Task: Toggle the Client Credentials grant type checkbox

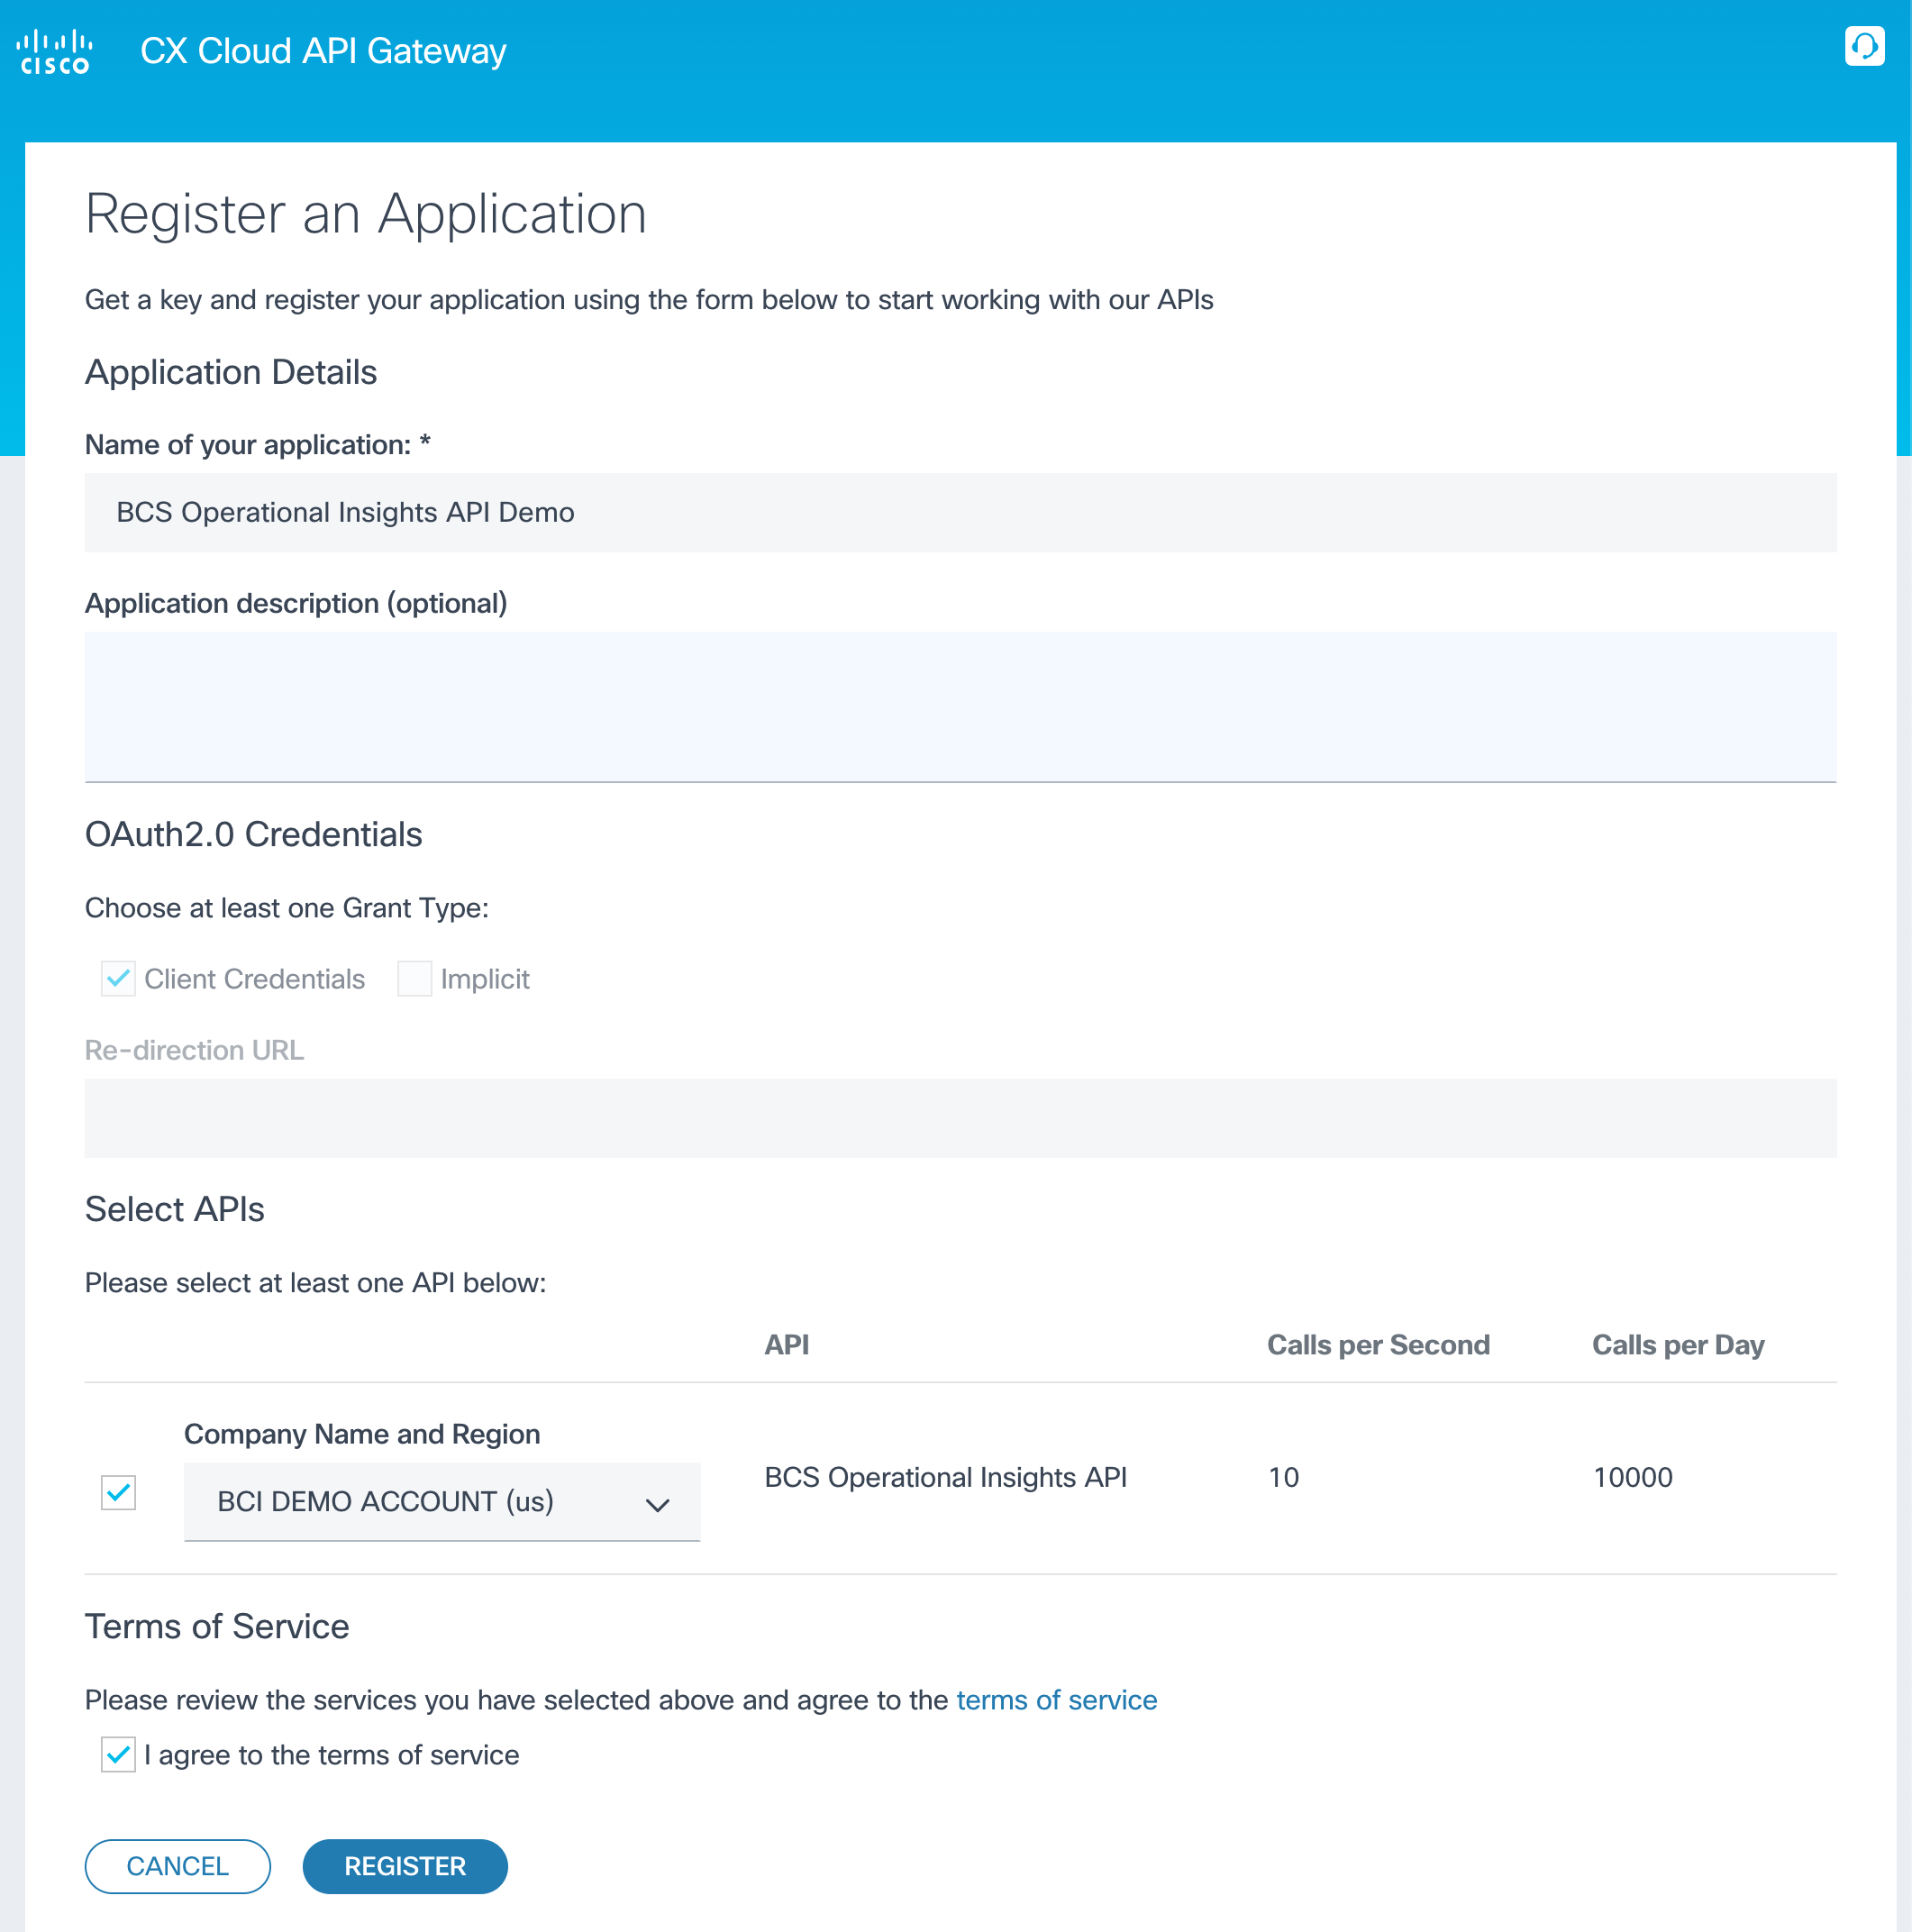Action: 118,978
